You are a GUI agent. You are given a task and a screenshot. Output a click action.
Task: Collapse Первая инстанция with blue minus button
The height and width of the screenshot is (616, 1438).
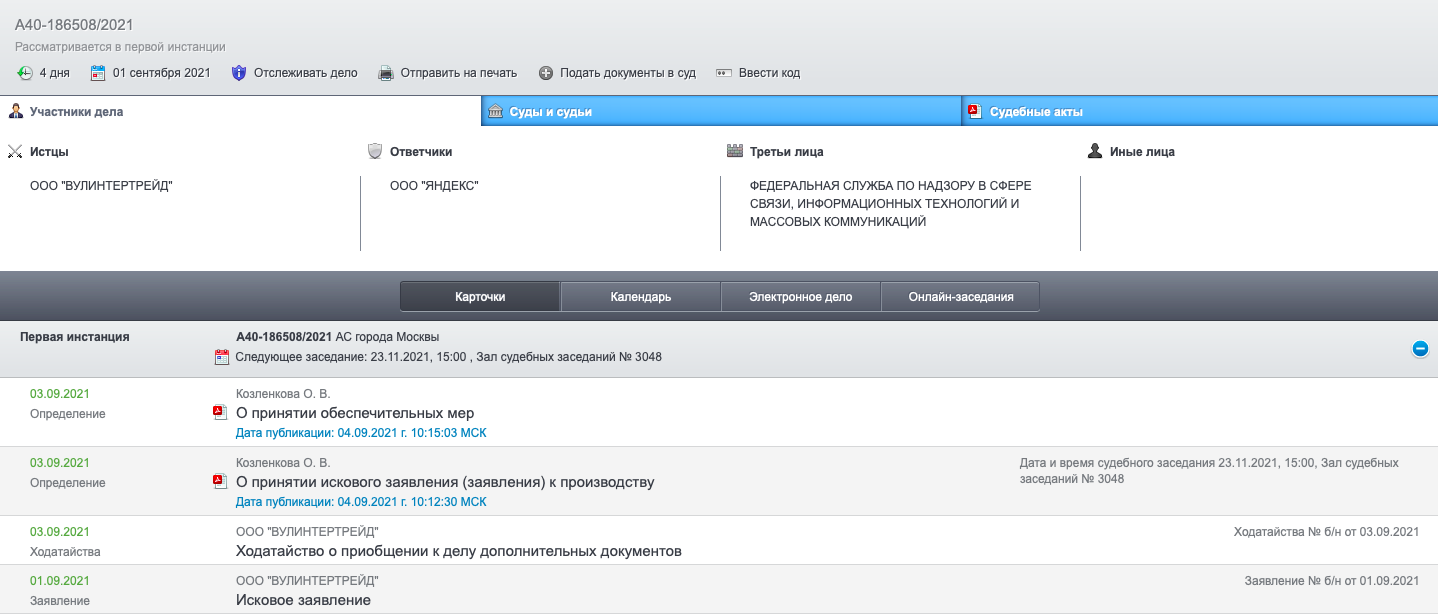tap(1420, 349)
